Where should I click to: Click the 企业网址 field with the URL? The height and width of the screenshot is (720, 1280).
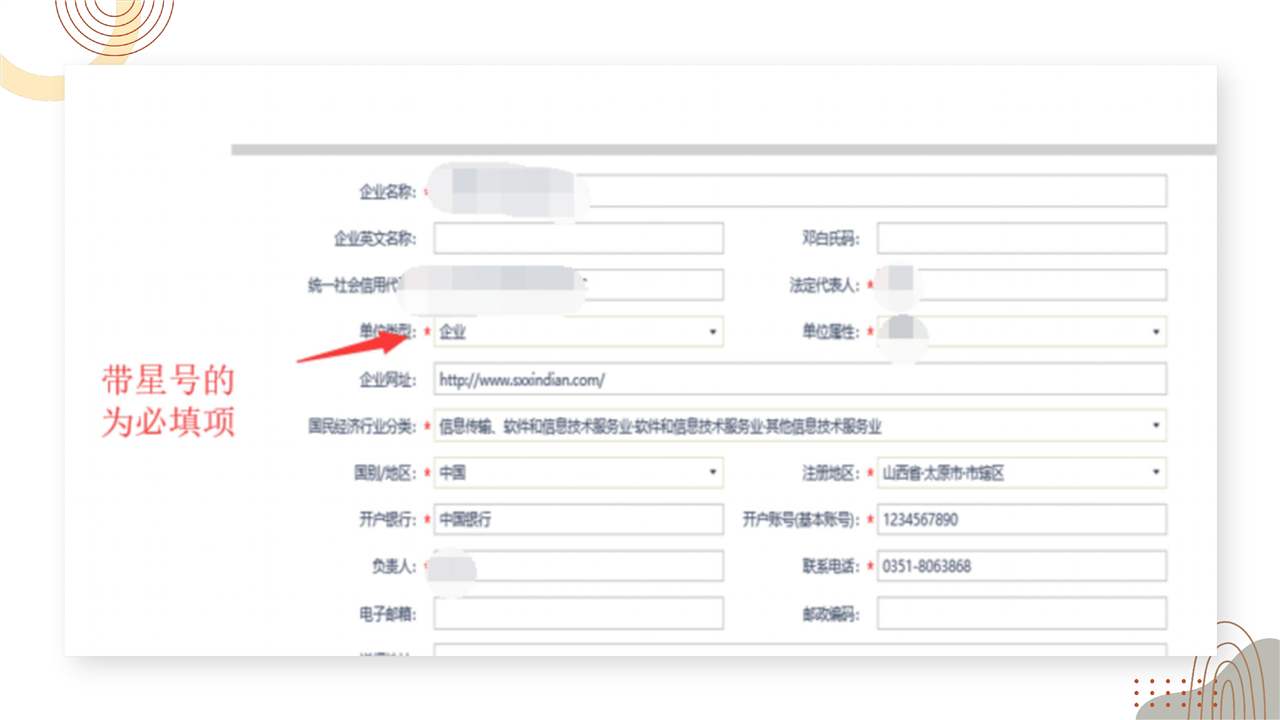[x=800, y=380]
